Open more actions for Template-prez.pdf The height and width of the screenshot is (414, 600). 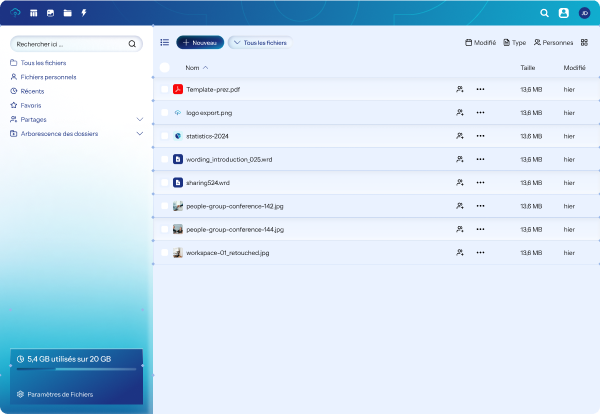coord(480,89)
